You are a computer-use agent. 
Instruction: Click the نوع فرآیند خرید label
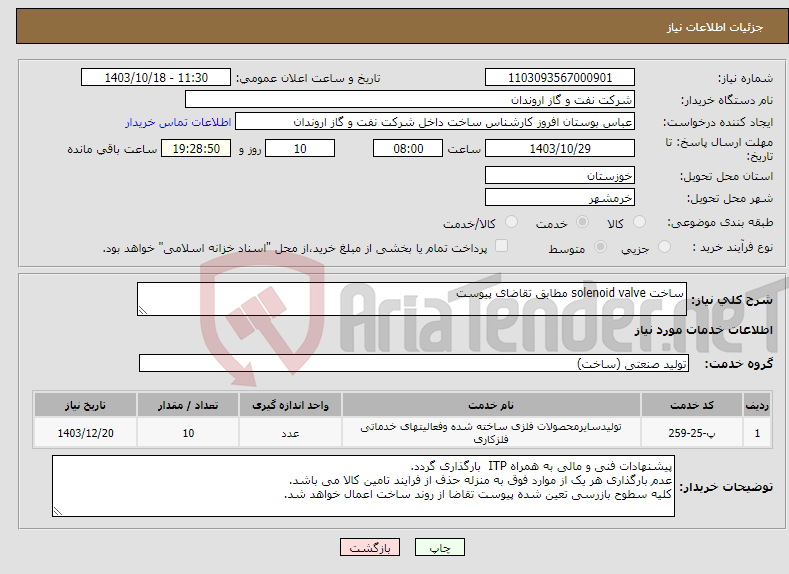pyautogui.click(x=733, y=247)
